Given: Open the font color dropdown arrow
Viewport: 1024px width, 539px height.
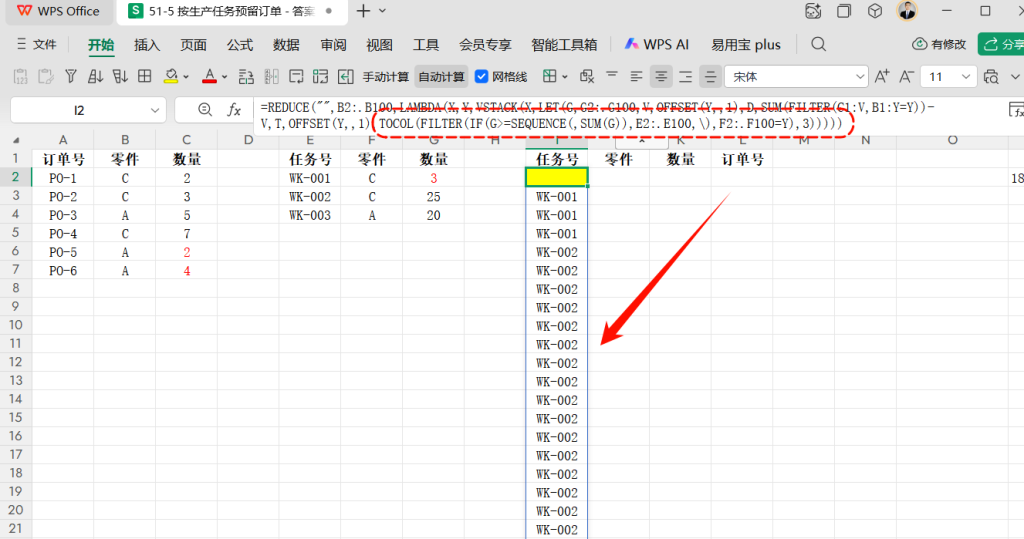Looking at the screenshot, I should [x=225, y=77].
